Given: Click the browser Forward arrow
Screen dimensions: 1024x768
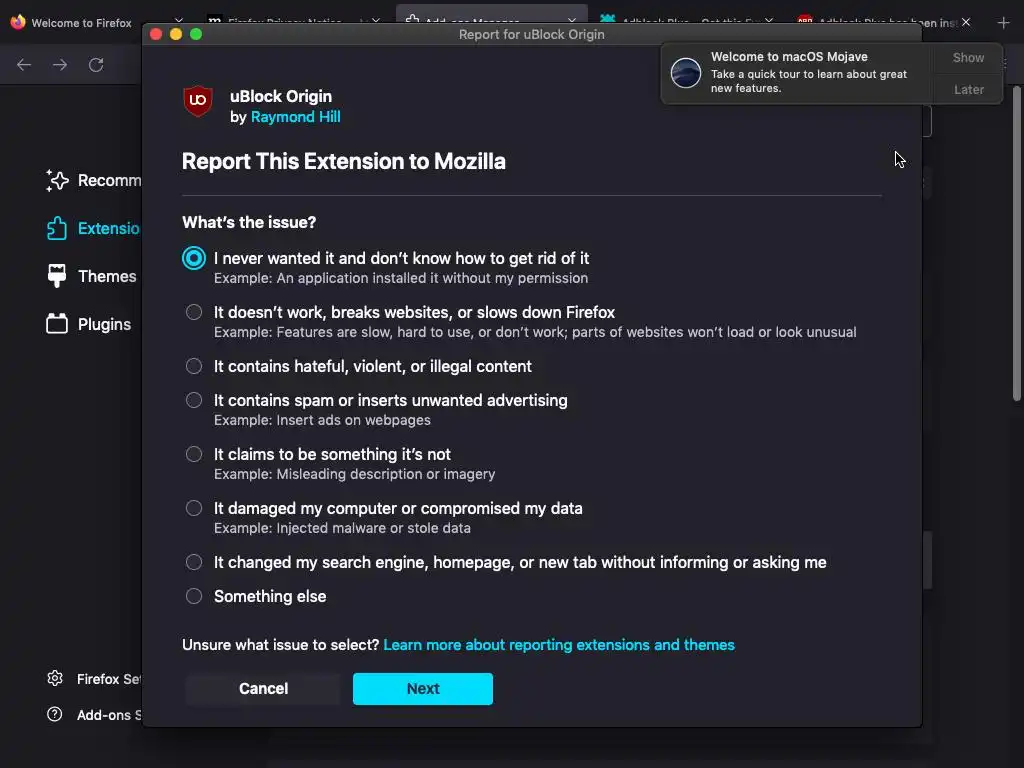Looking at the screenshot, I should point(60,65).
